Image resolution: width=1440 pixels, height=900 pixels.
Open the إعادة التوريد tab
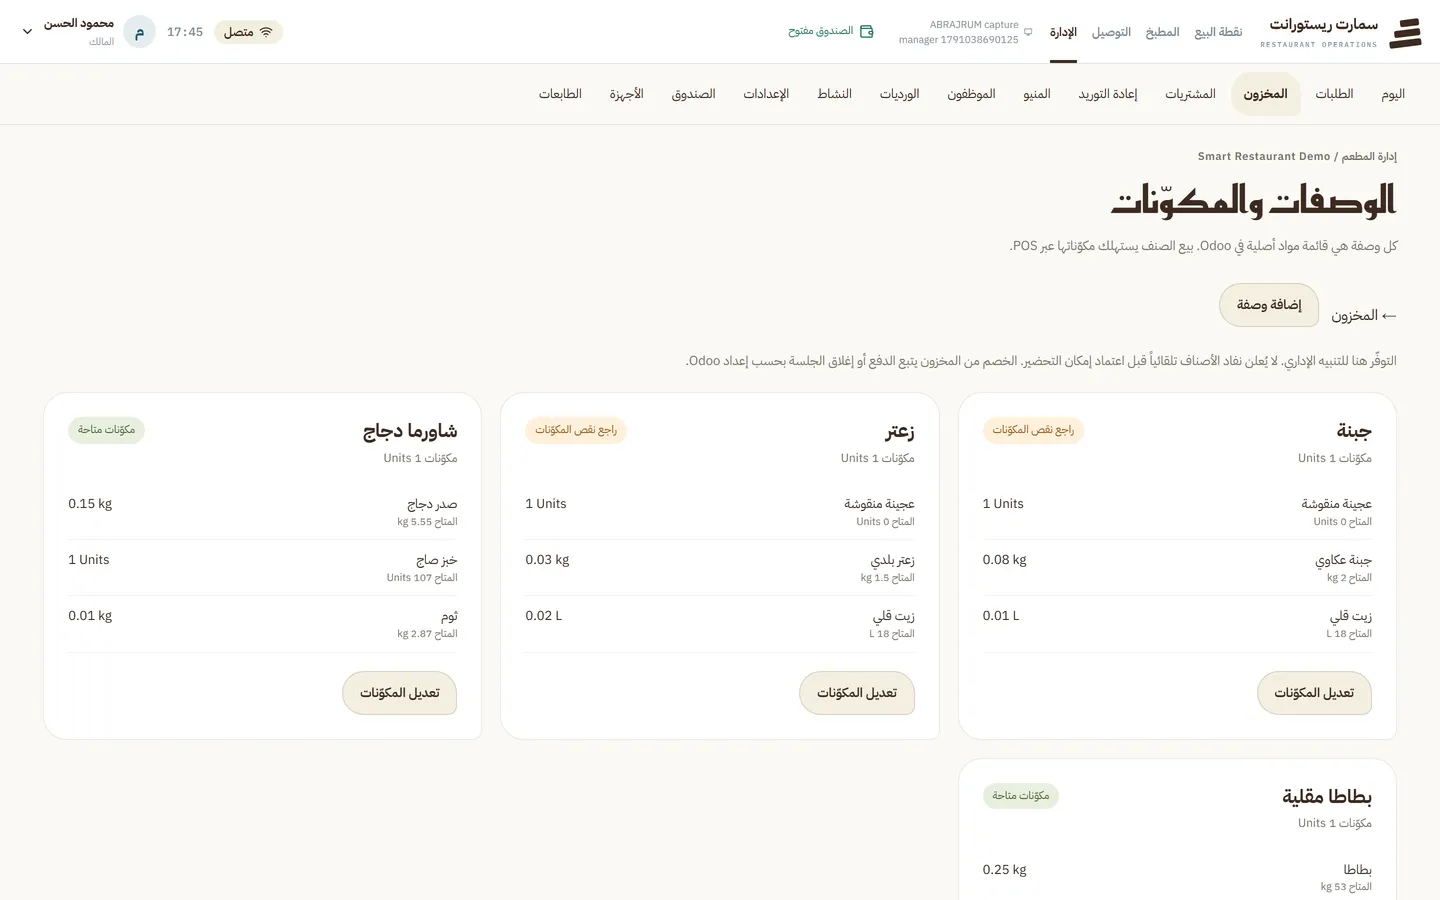(1108, 94)
